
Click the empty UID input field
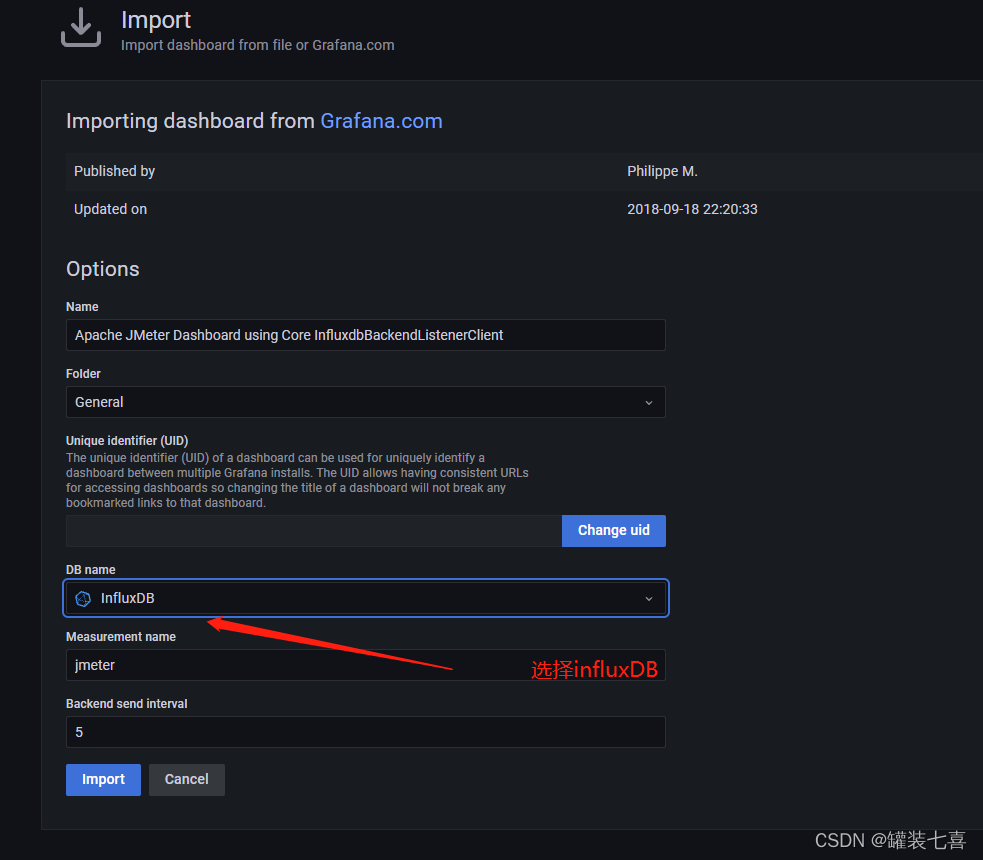313,531
